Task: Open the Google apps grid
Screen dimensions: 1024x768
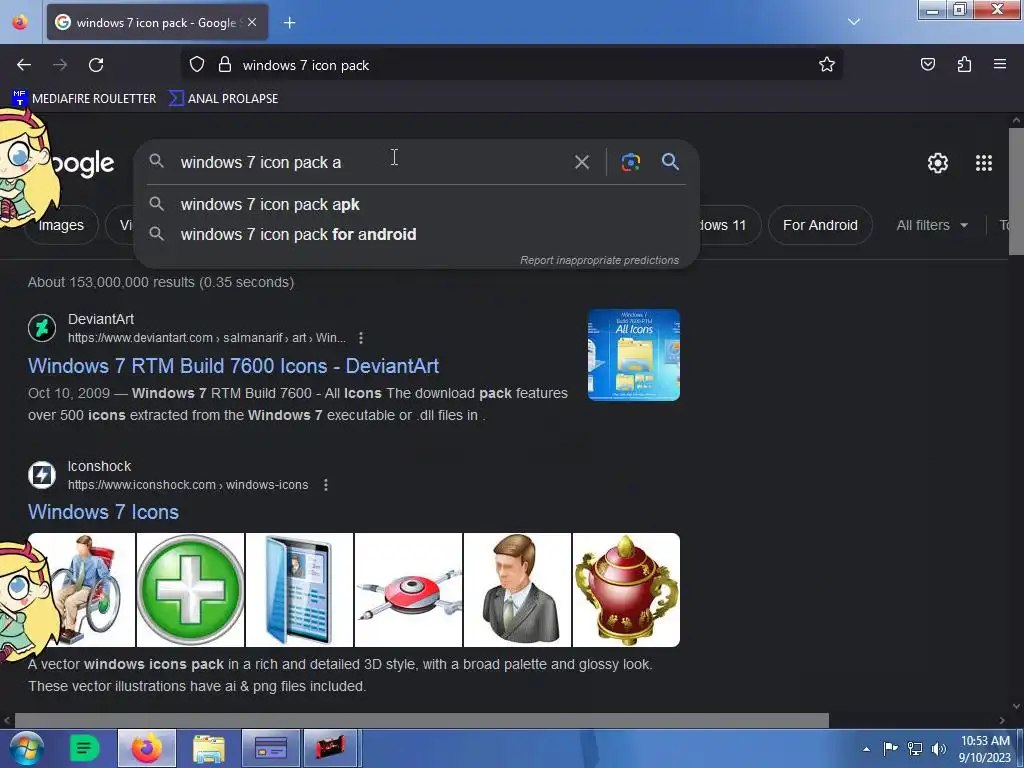Action: 984,163
